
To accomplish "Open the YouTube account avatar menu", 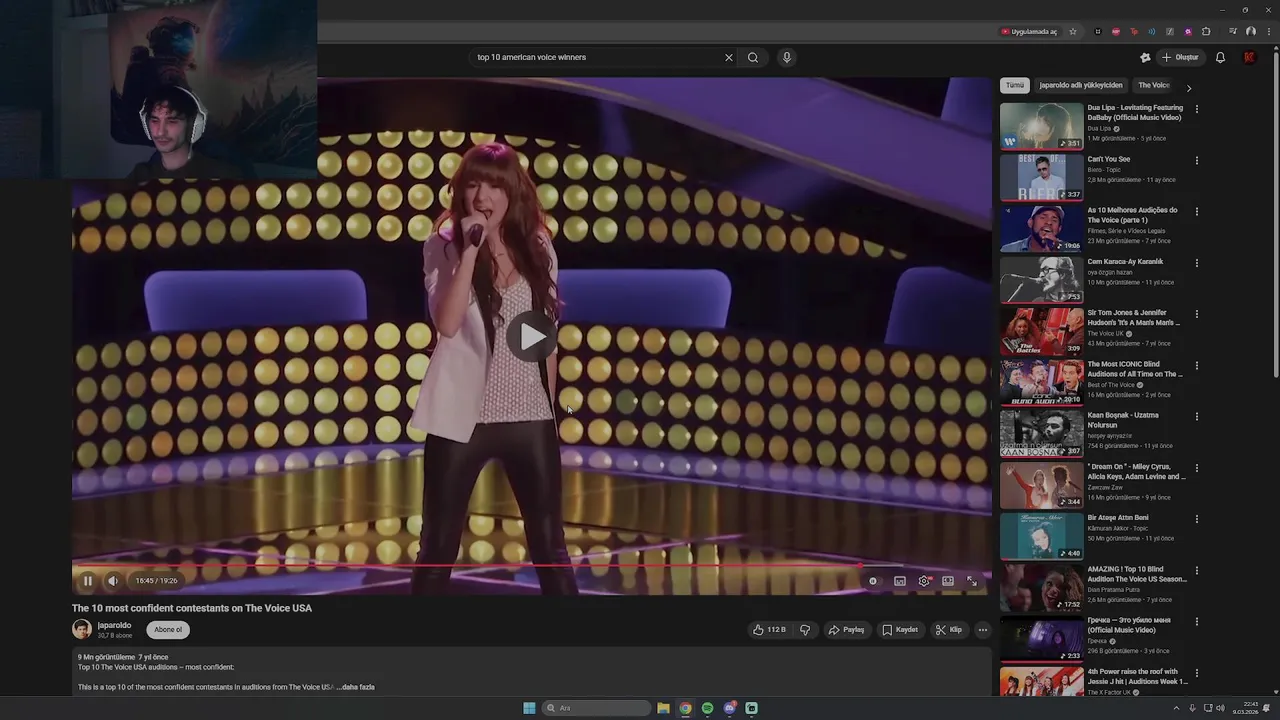I will pos(1249,57).
